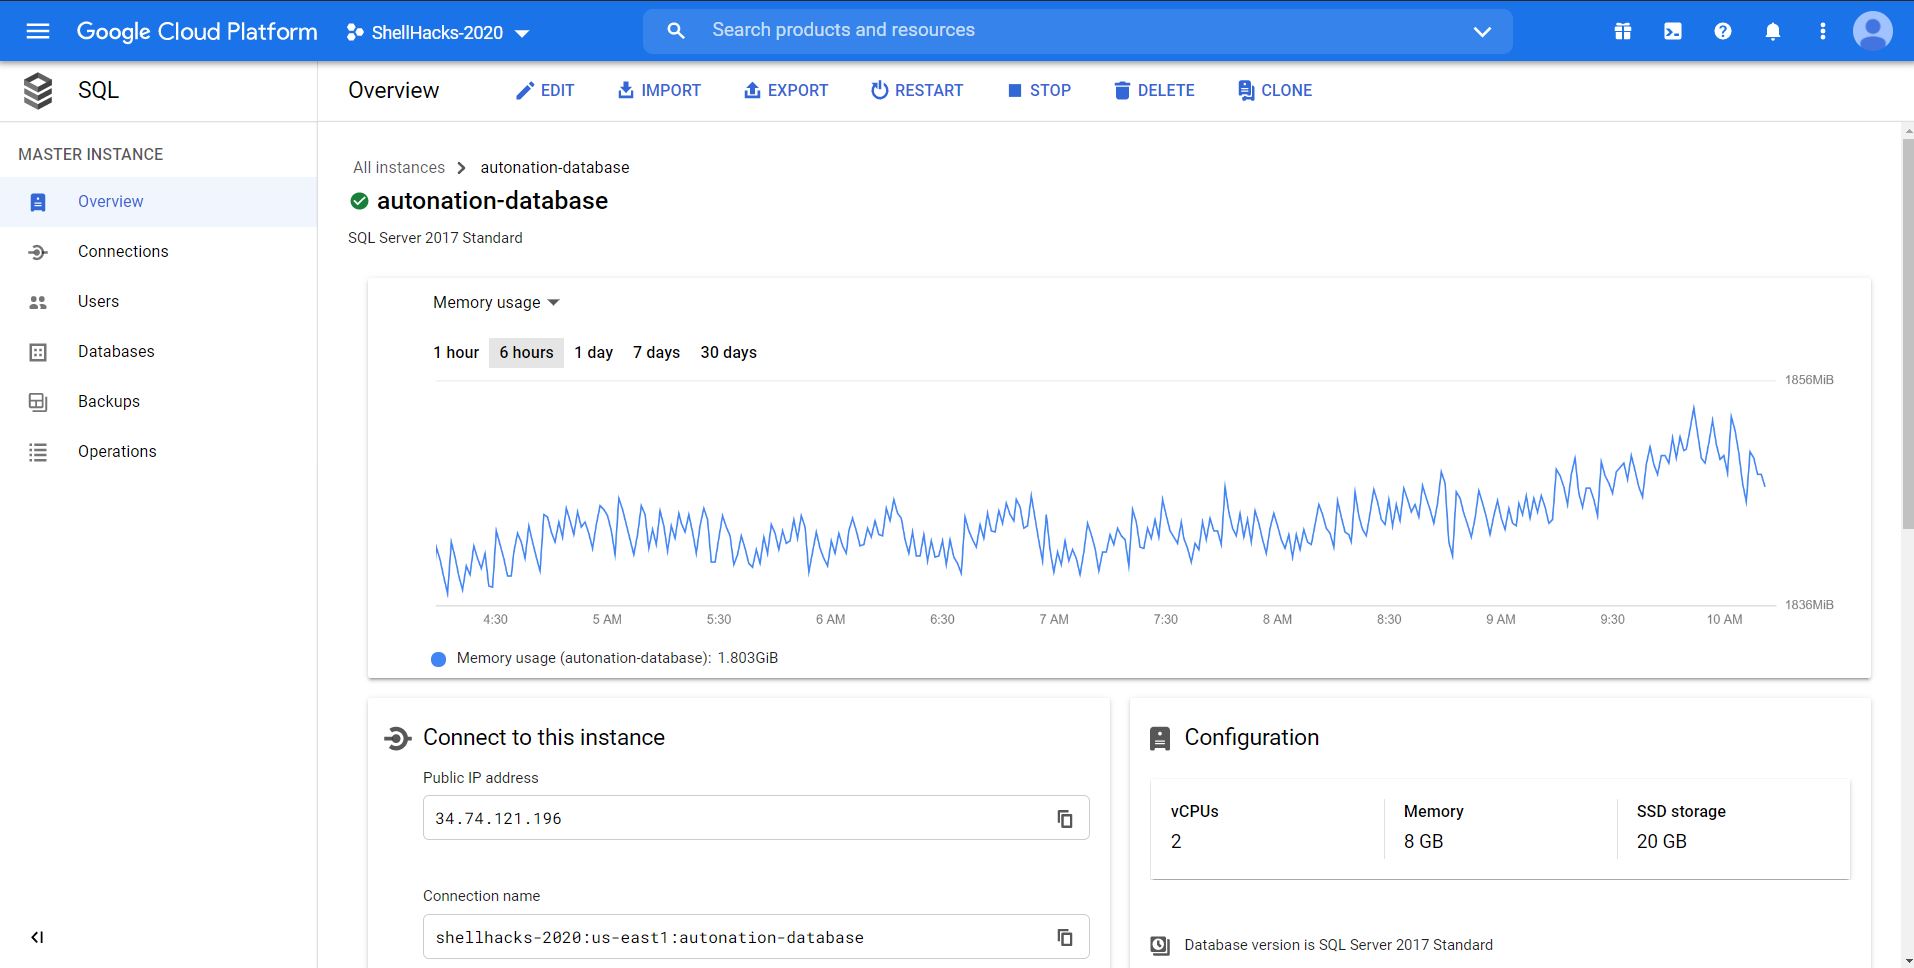Select the 1 hour time range
This screenshot has height=968, width=1914.
coord(456,352)
